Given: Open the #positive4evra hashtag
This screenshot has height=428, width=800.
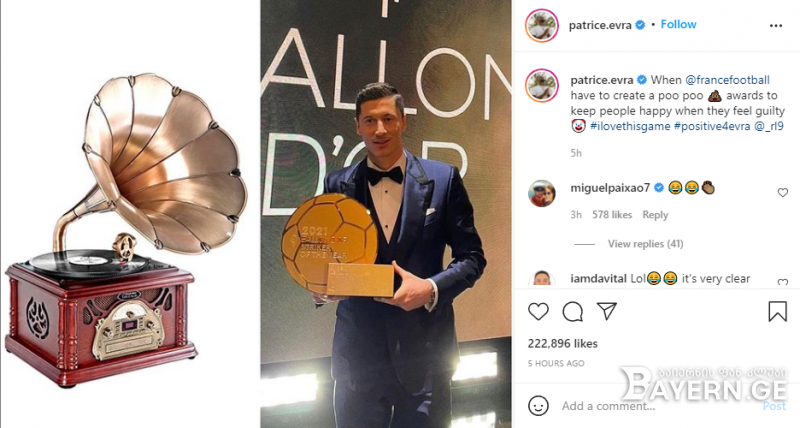Looking at the screenshot, I should pos(712,126).
